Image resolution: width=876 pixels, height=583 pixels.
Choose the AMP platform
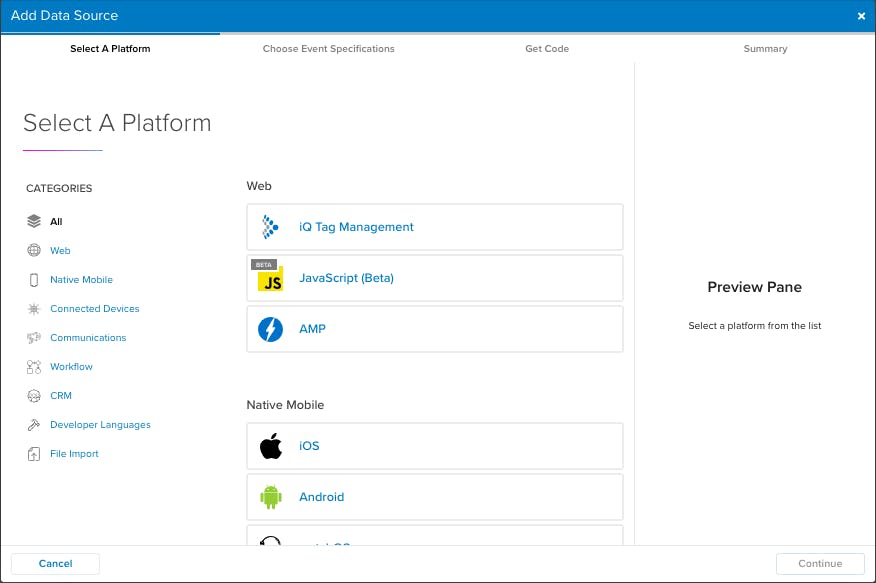coord(435,329)
